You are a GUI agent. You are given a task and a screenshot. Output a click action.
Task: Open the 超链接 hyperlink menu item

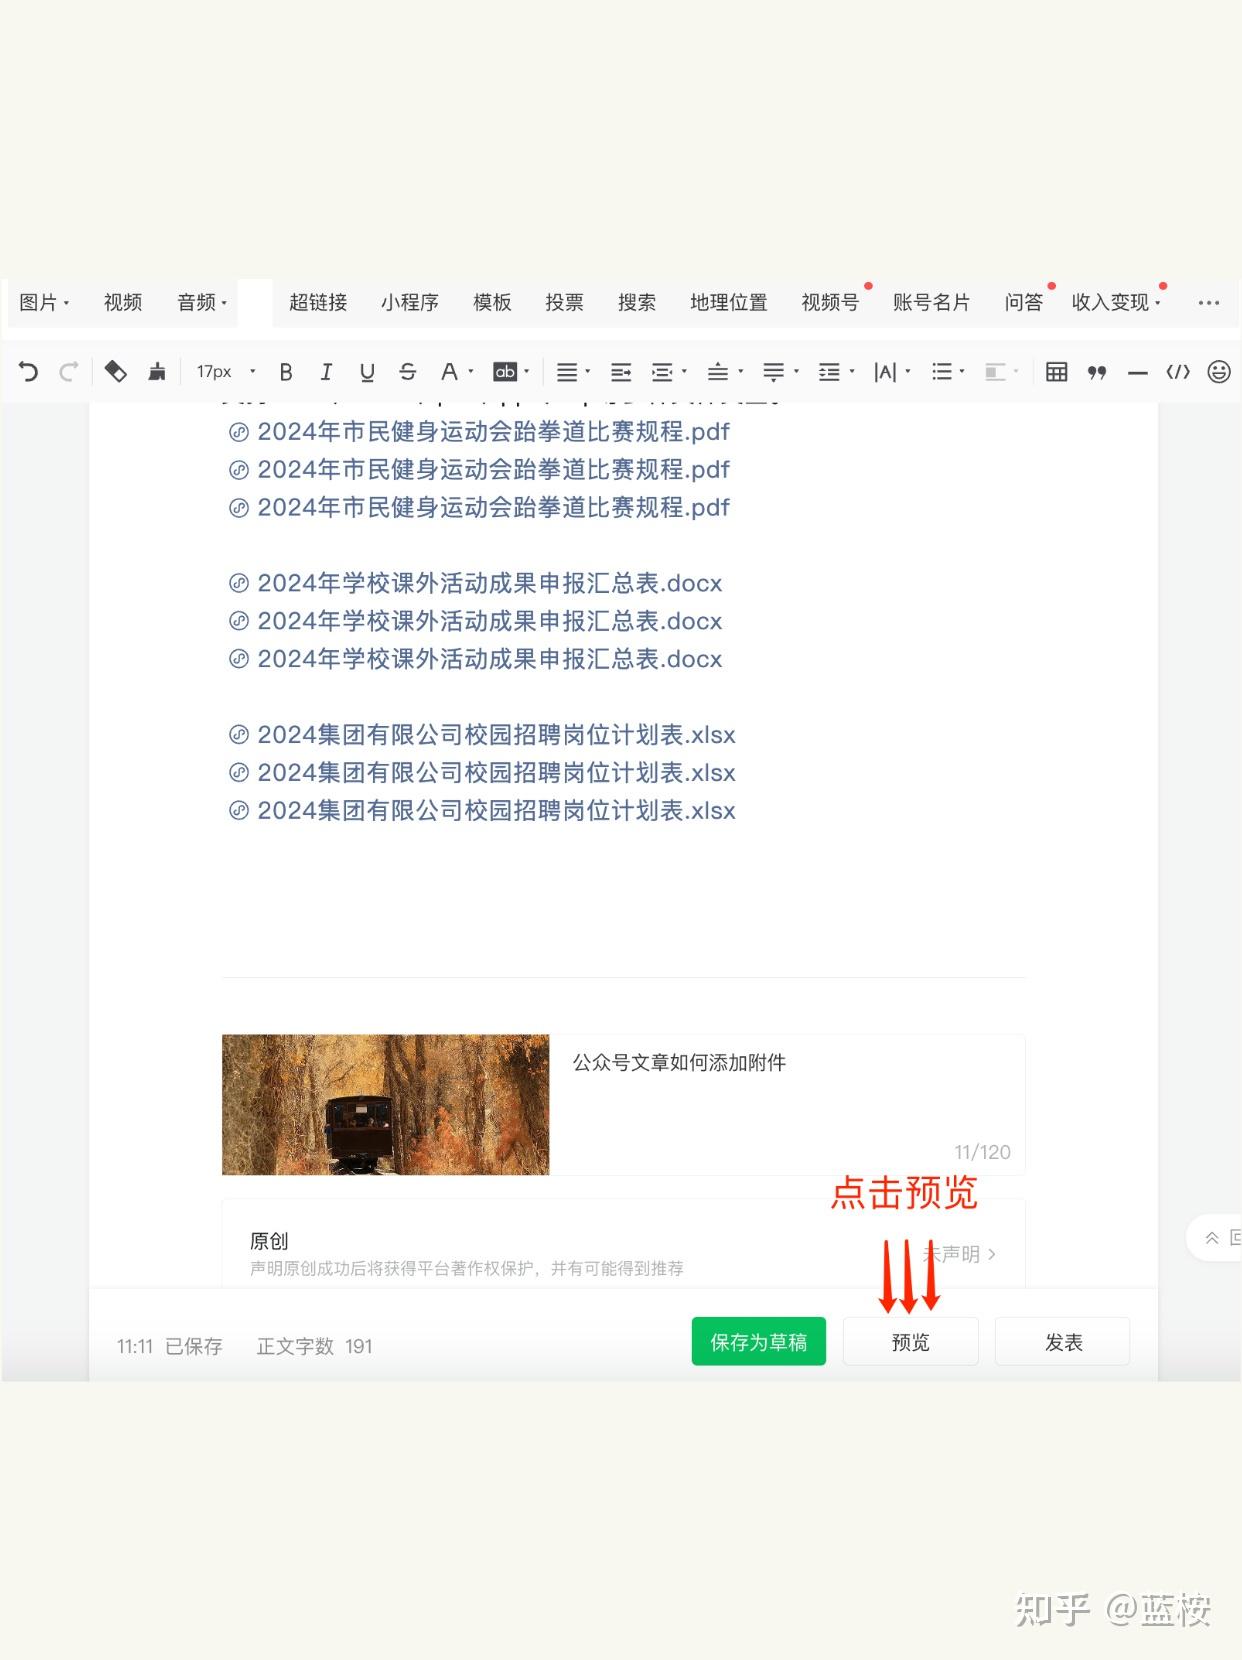pos(318,302)
